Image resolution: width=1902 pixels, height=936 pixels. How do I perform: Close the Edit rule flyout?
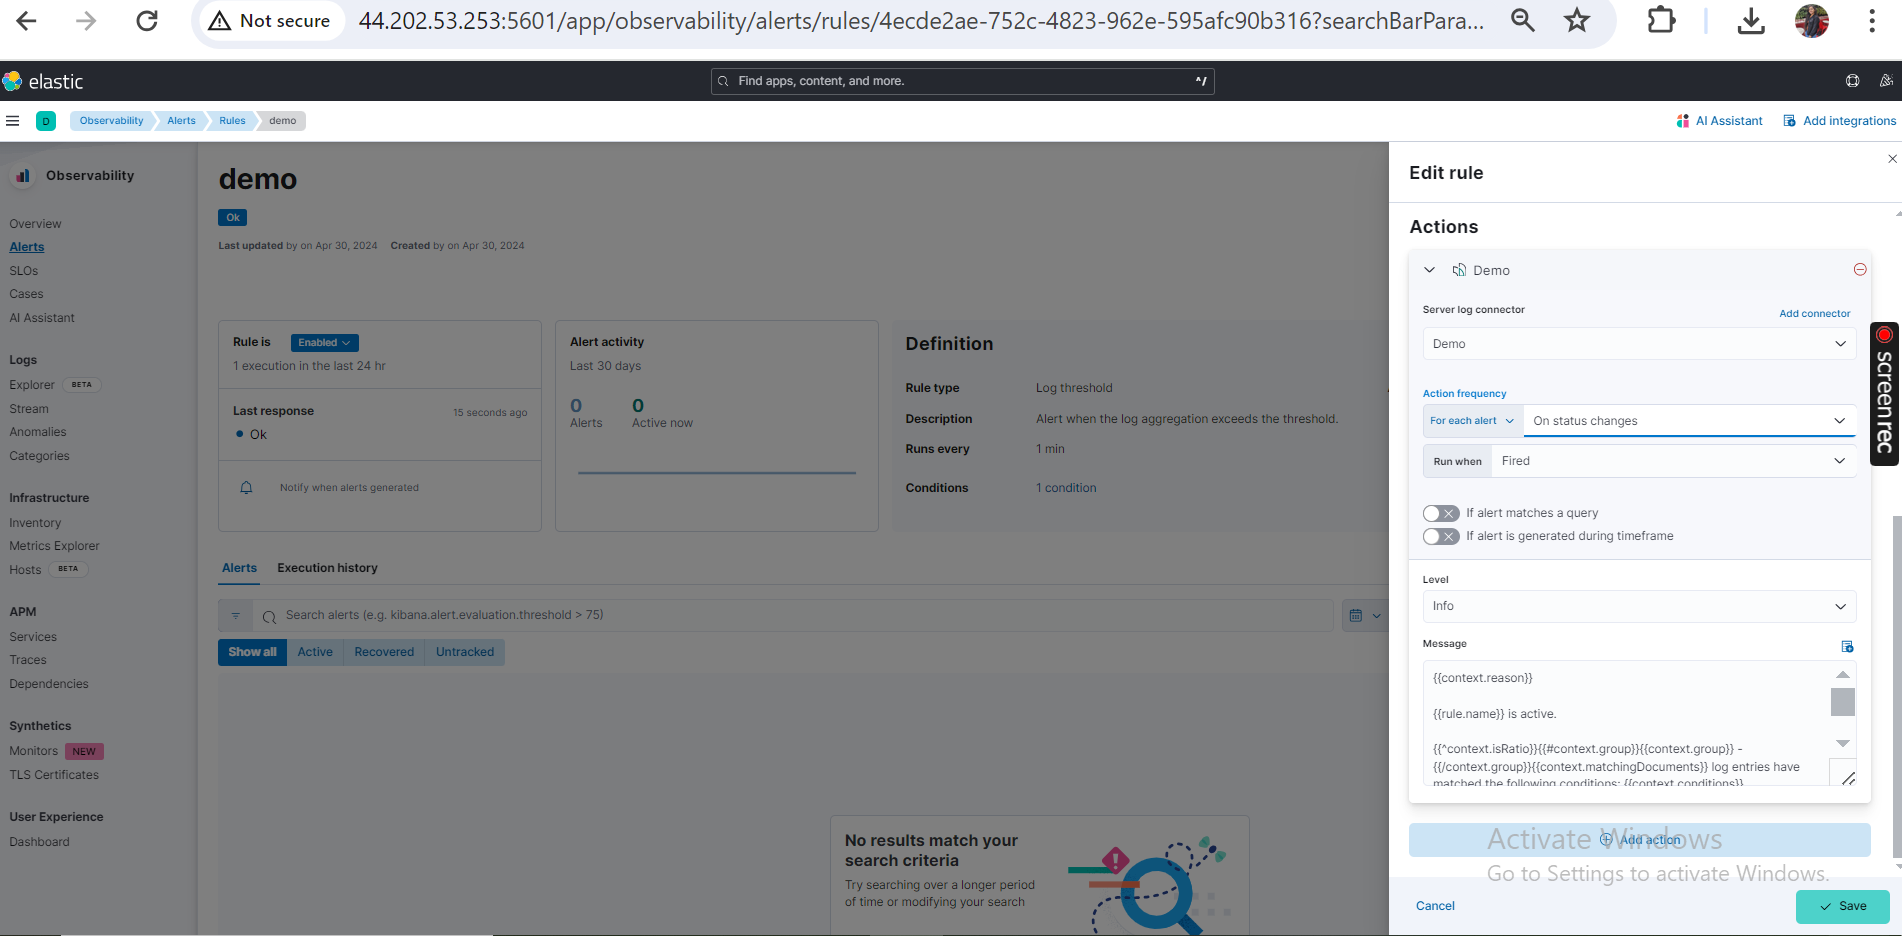click(1892, 159)
